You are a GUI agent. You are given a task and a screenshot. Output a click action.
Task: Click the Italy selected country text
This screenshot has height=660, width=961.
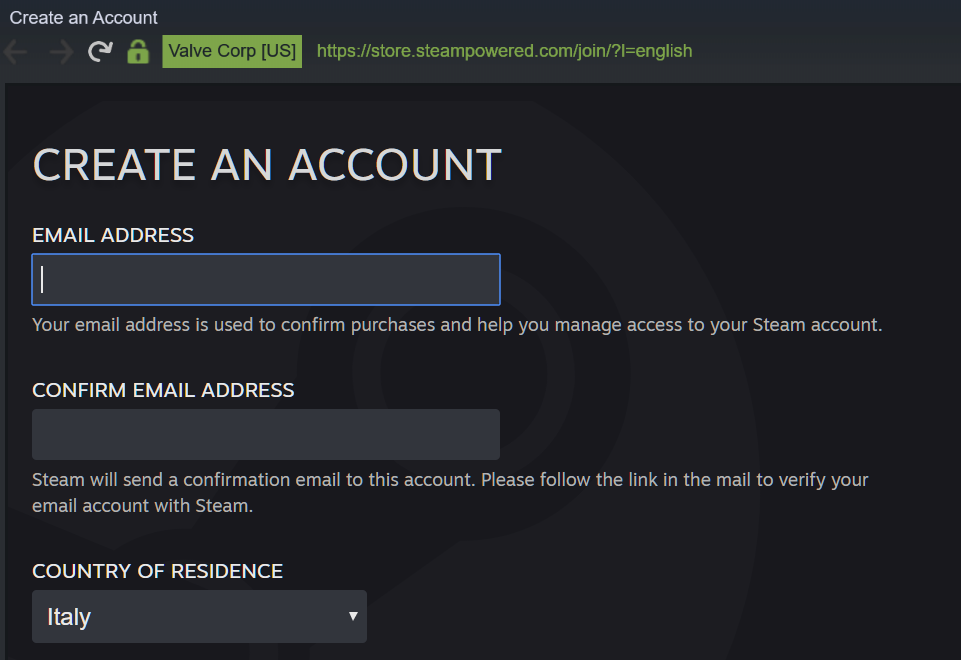coord(69,617)
